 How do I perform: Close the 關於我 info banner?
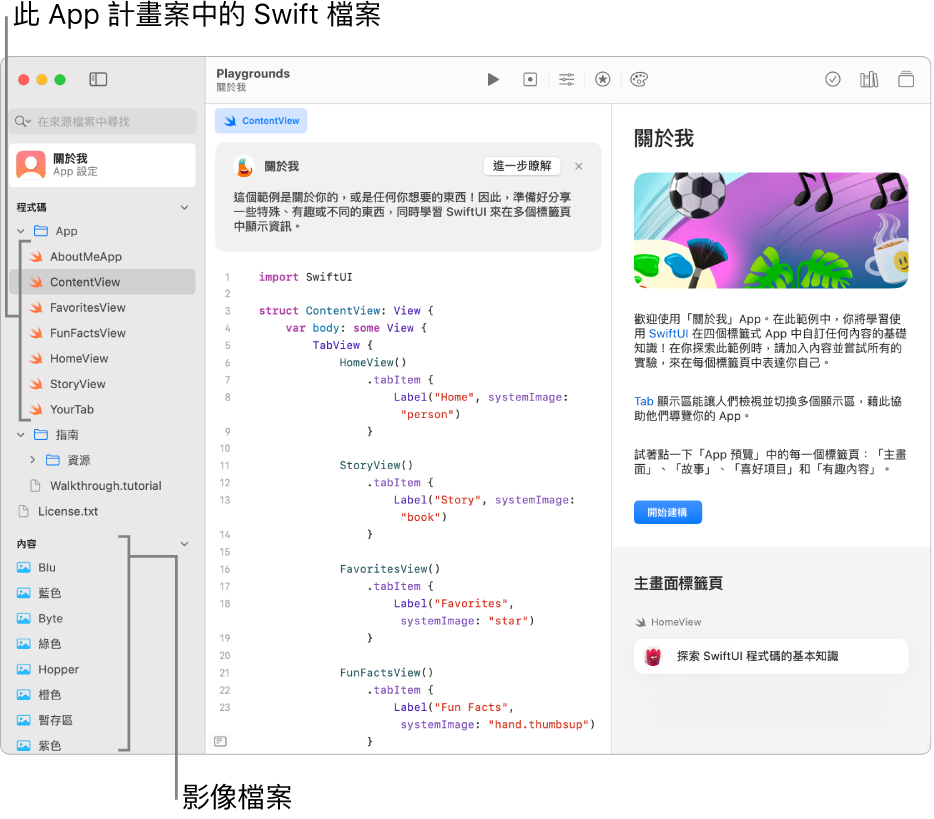578,166
